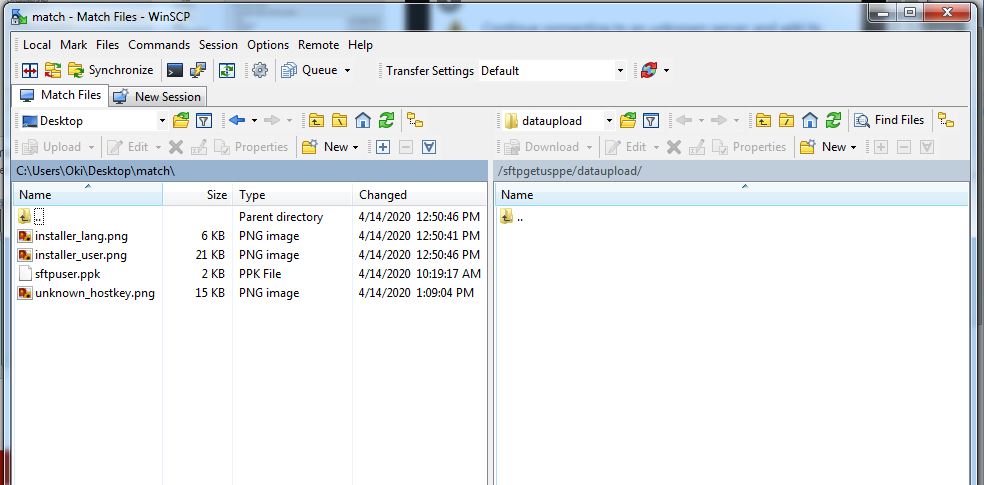984x485 pixels.
Task: Switch to the New Session tab
Action: [158, 97]
